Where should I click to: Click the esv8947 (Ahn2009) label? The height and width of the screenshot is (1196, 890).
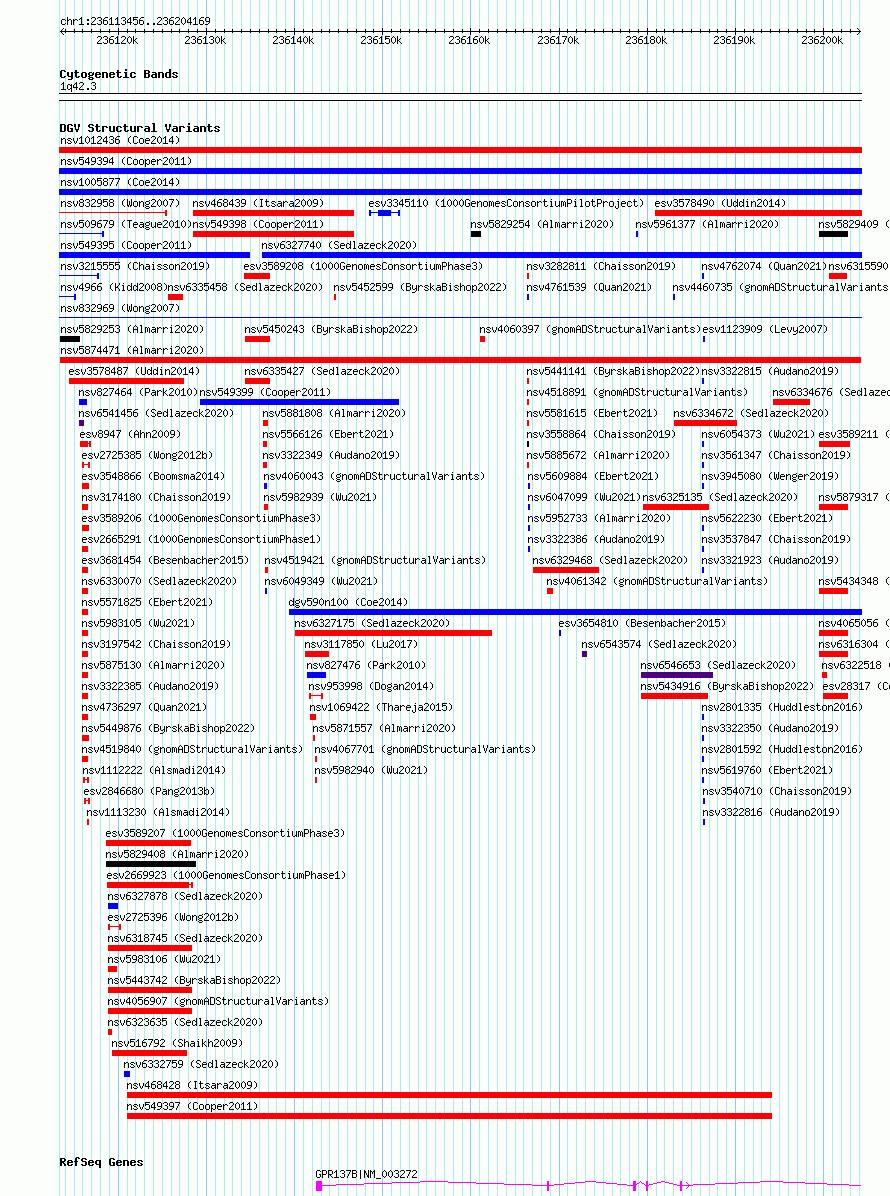coord(130,434)
